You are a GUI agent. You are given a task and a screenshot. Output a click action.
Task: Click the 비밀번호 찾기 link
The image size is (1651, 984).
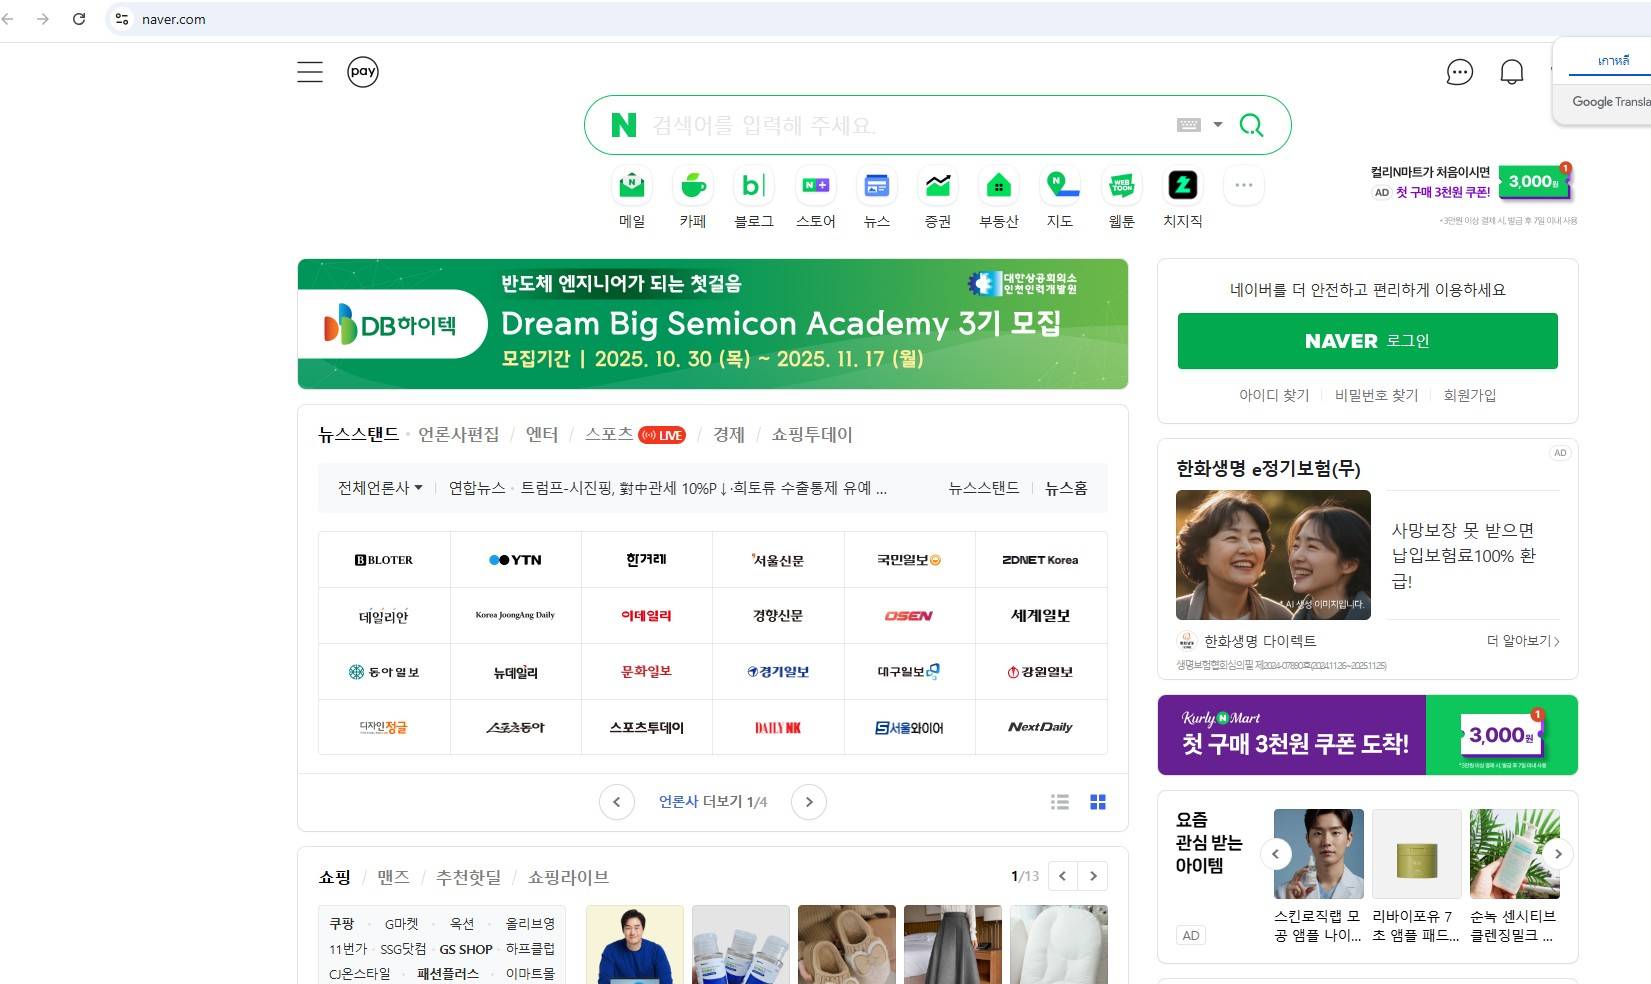point(1376,395)
